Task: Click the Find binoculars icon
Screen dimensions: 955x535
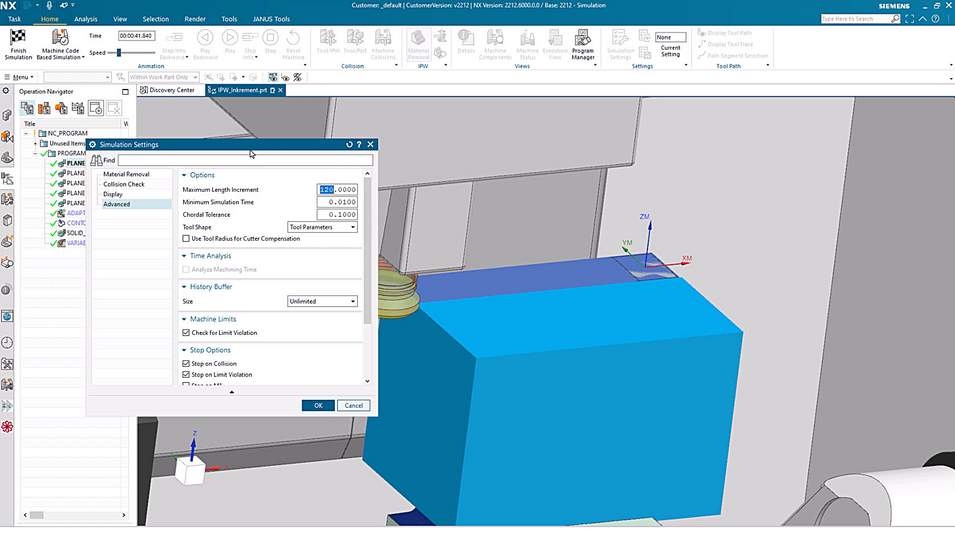Action: point(96,160)
